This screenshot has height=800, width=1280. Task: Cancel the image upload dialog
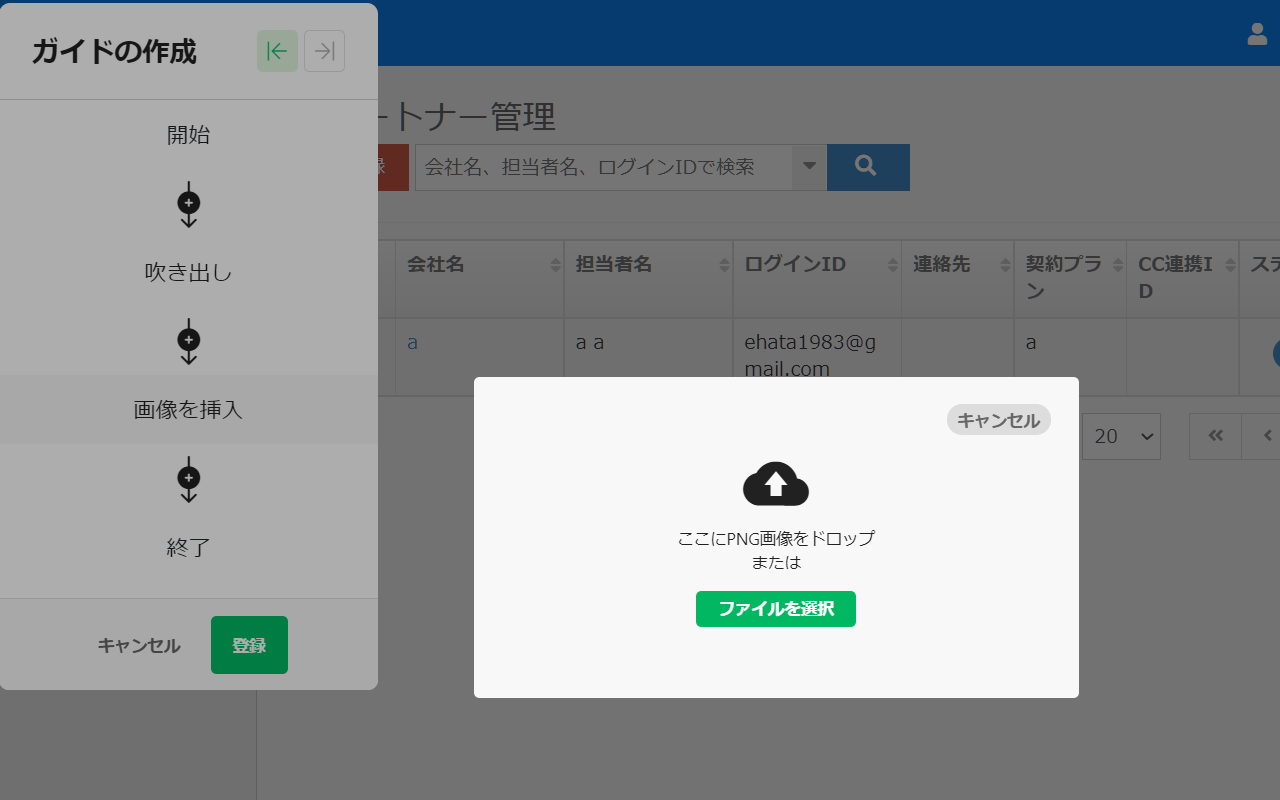click(999, 420)
